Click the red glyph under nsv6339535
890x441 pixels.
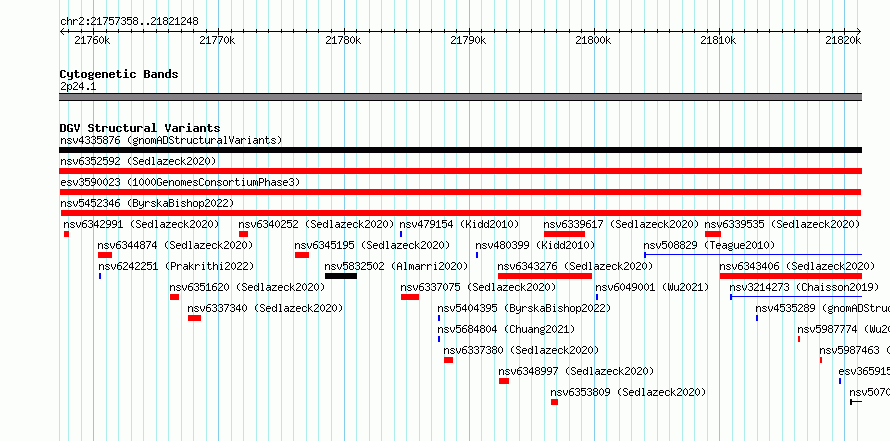pos(713,234)
